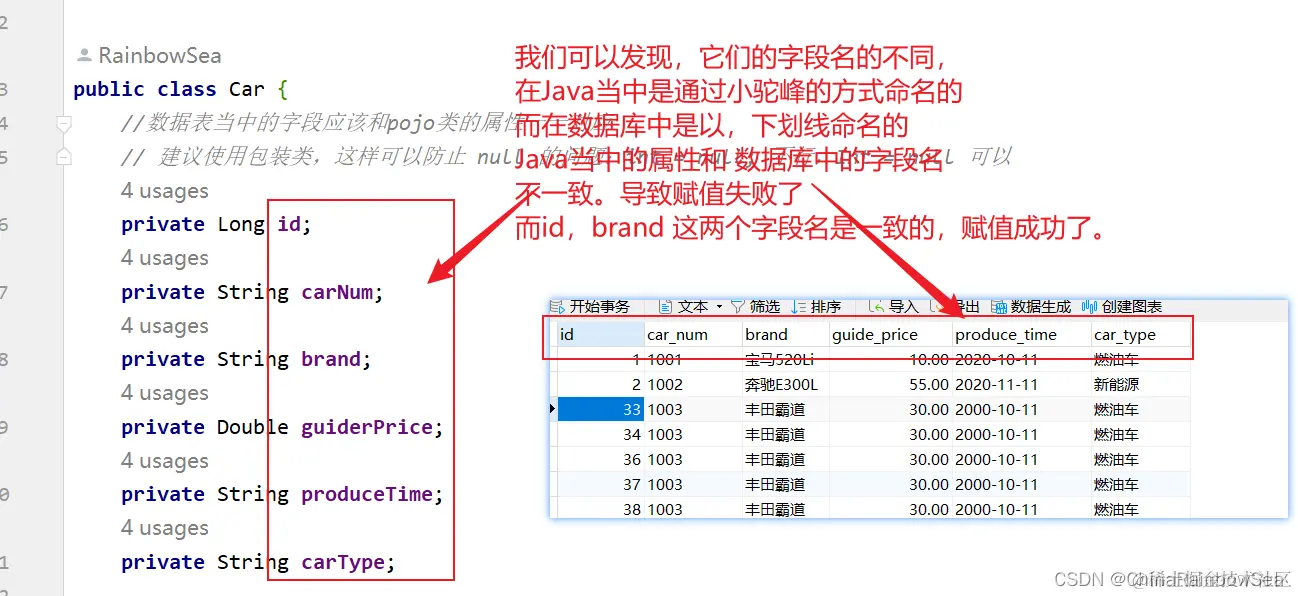Click the id field name in the code

coord(288,224)
